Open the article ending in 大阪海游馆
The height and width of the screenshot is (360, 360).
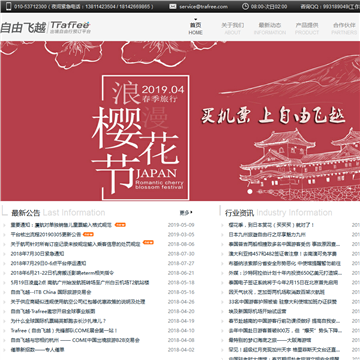pos(270,340)
